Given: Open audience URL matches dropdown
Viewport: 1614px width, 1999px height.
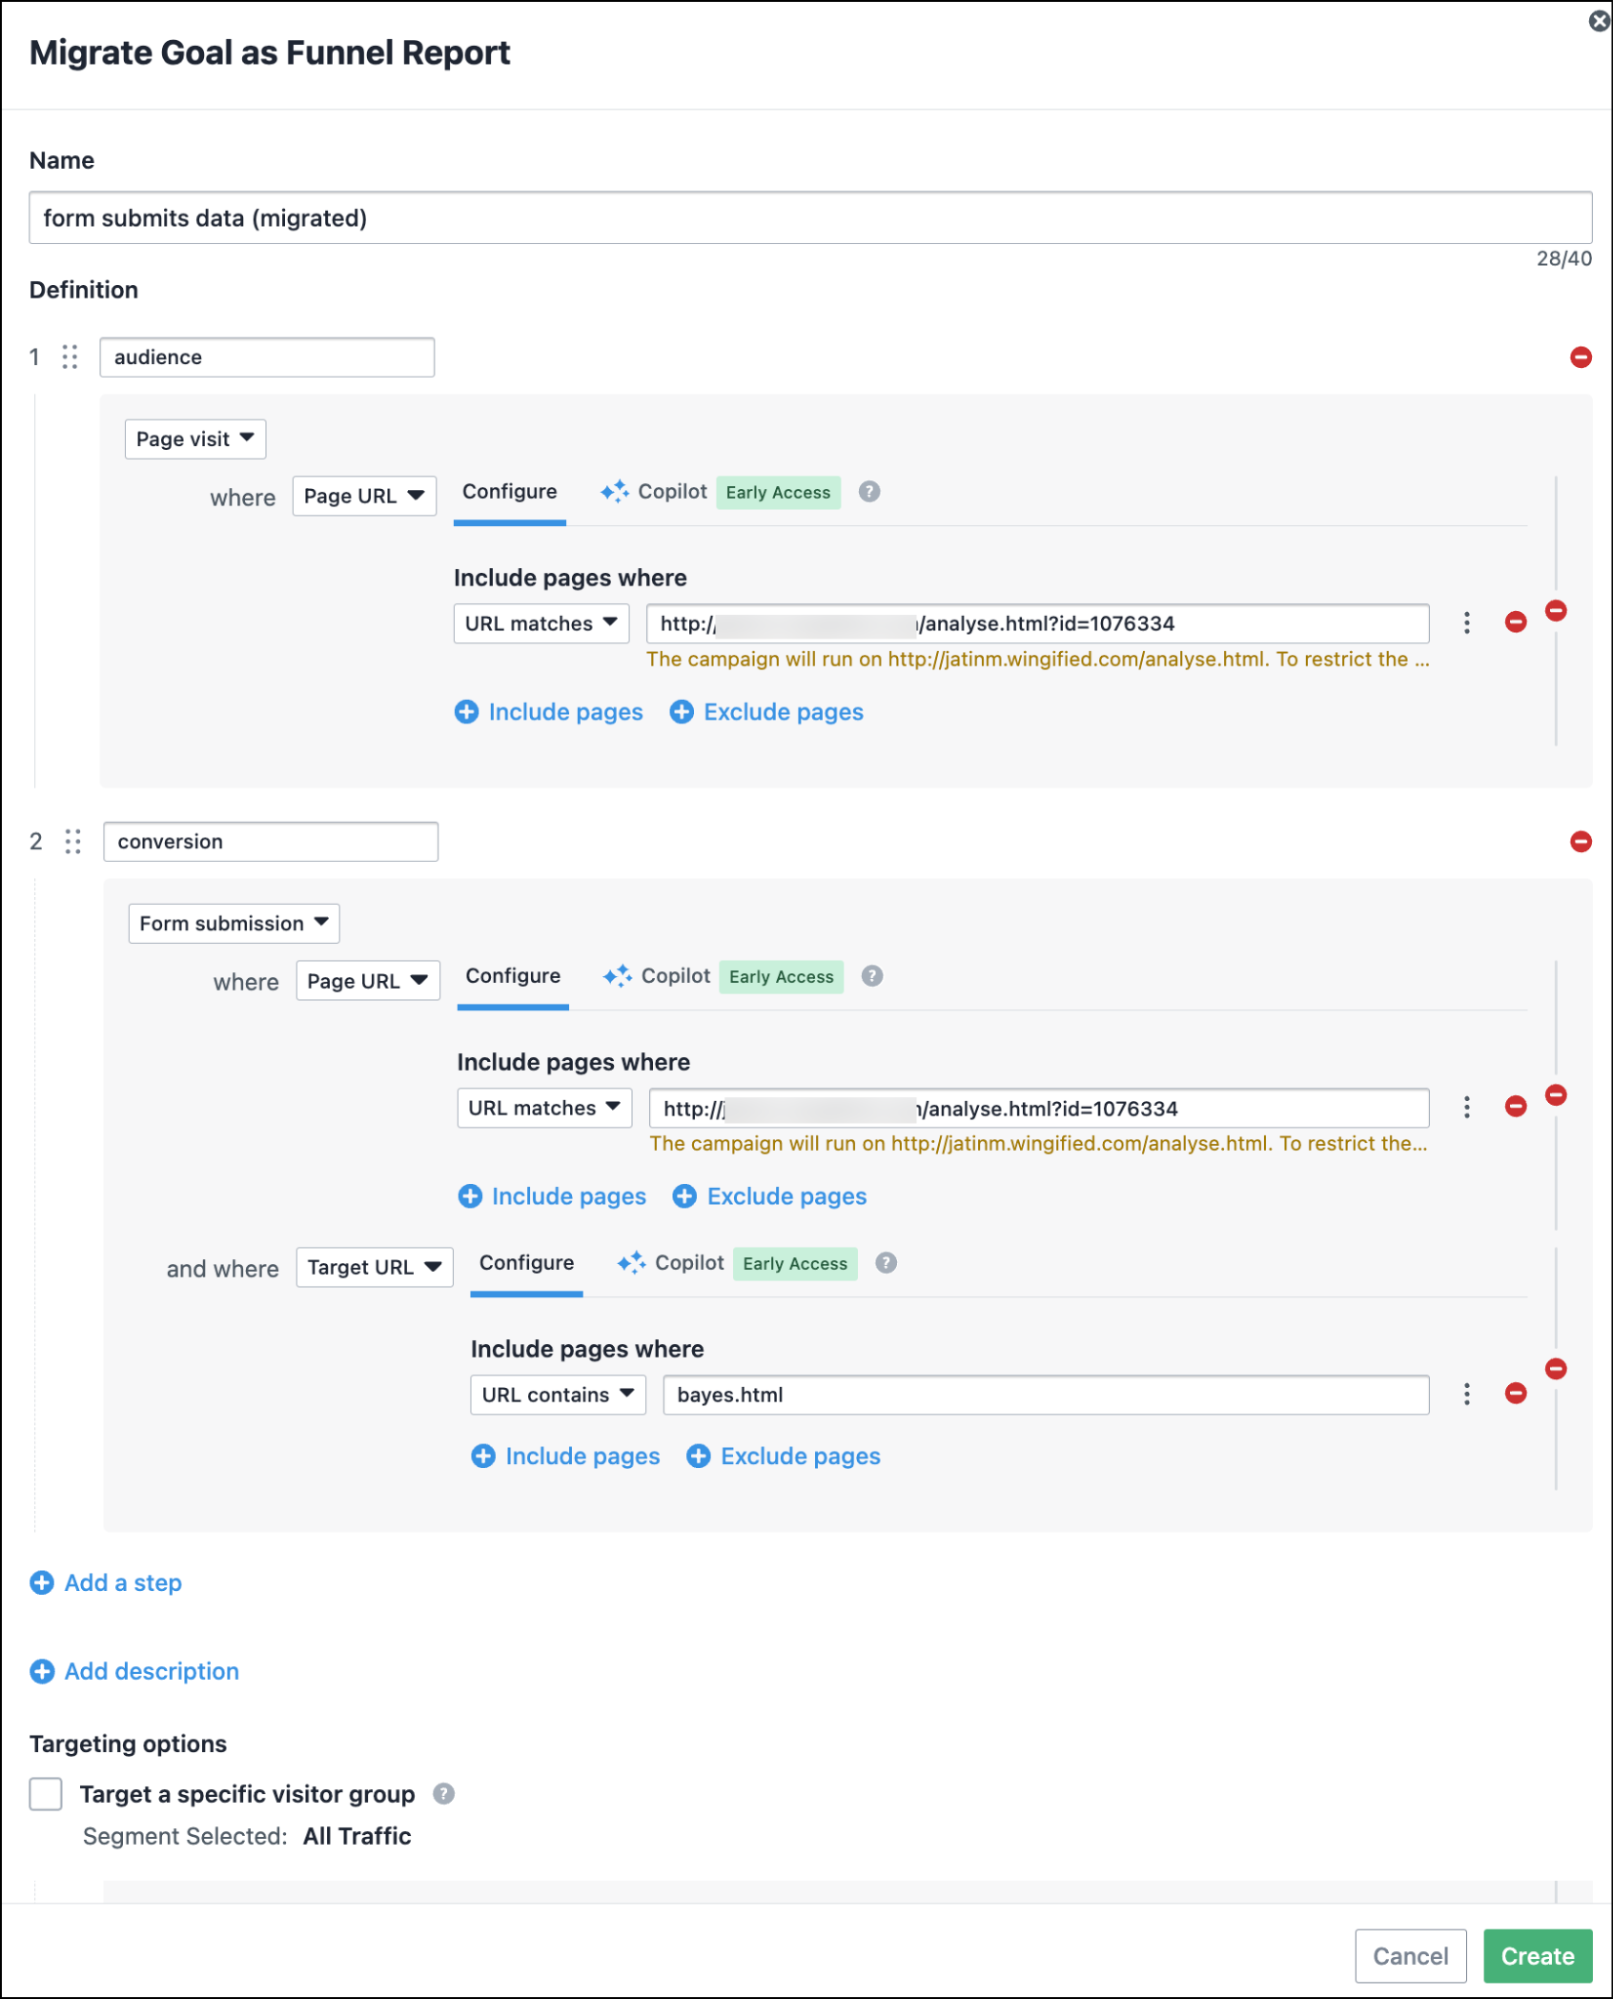Looking at the screenshot, I should pyautogui.click(x=541, y=623).
